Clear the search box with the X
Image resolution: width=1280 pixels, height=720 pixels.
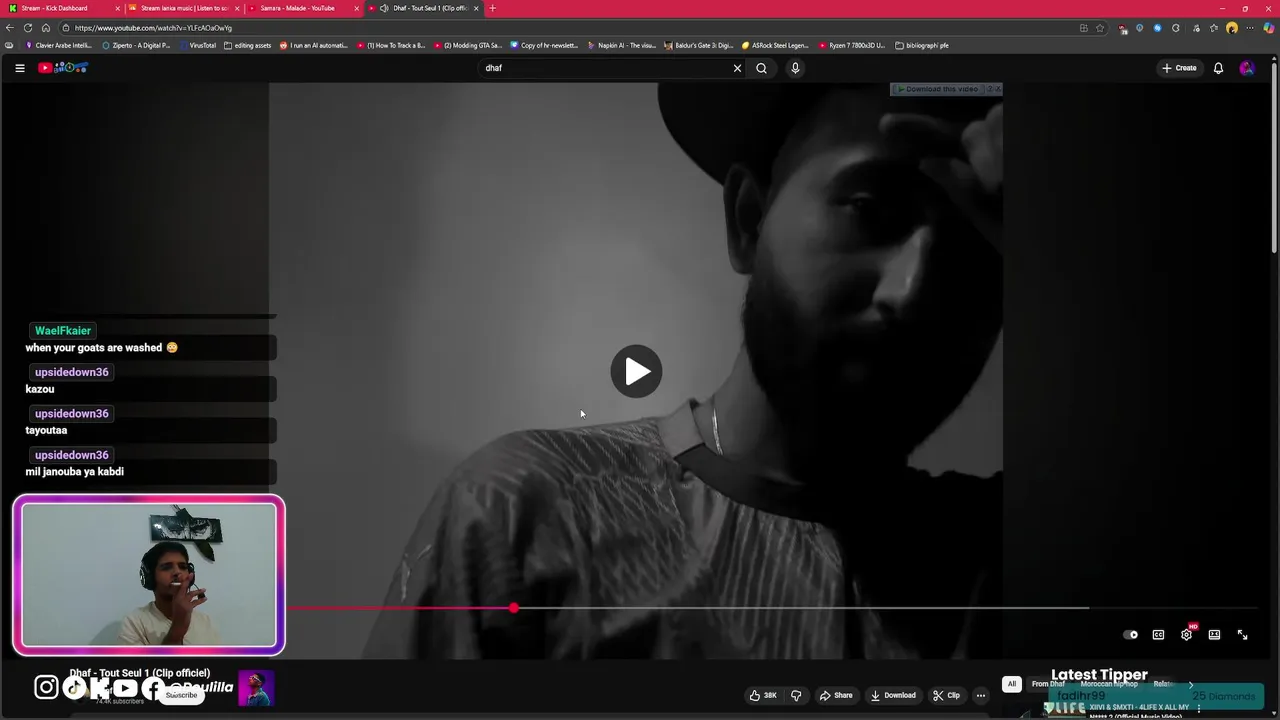737,68
